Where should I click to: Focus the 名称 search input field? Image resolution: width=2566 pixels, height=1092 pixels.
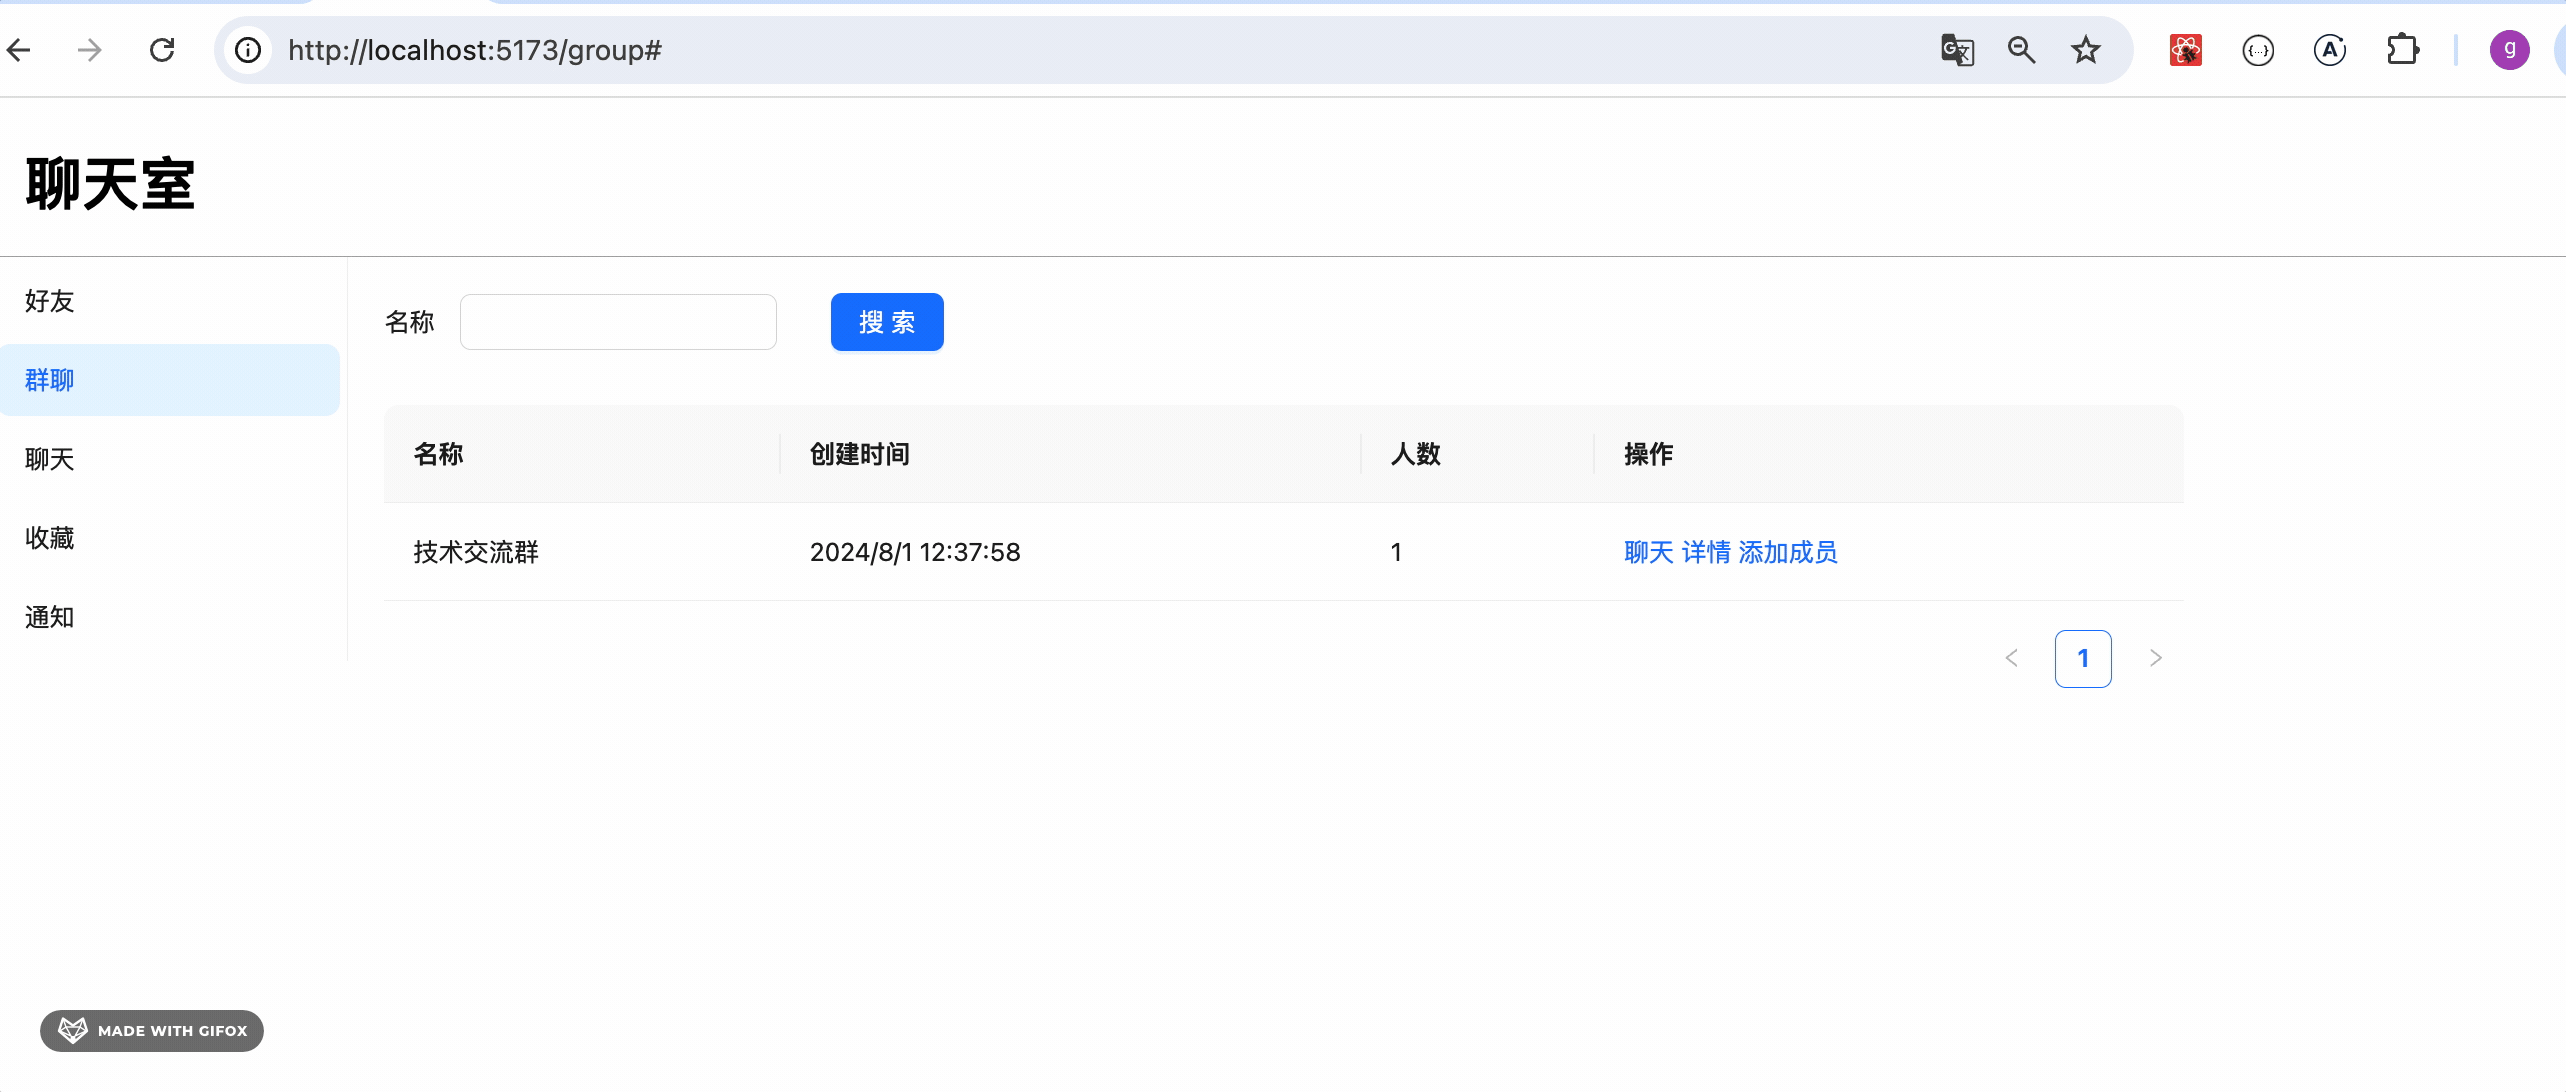[x=618, y=322]
